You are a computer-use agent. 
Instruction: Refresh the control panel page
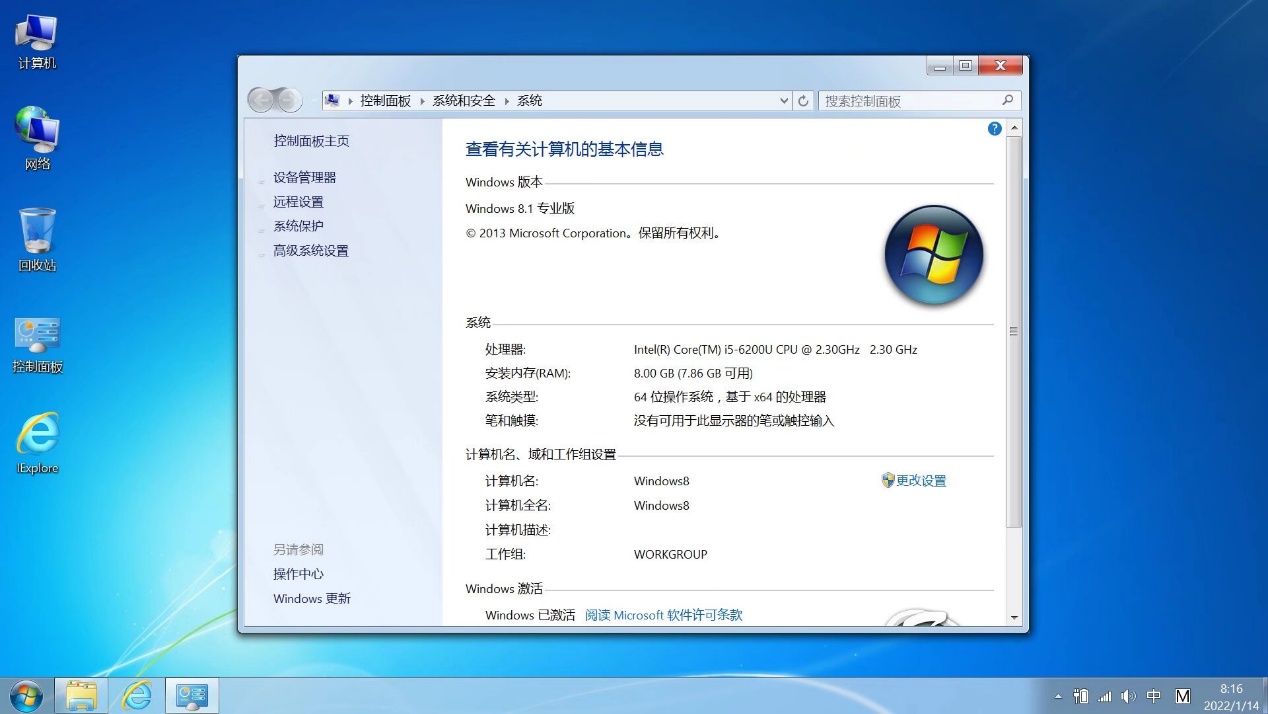(803, 100)
